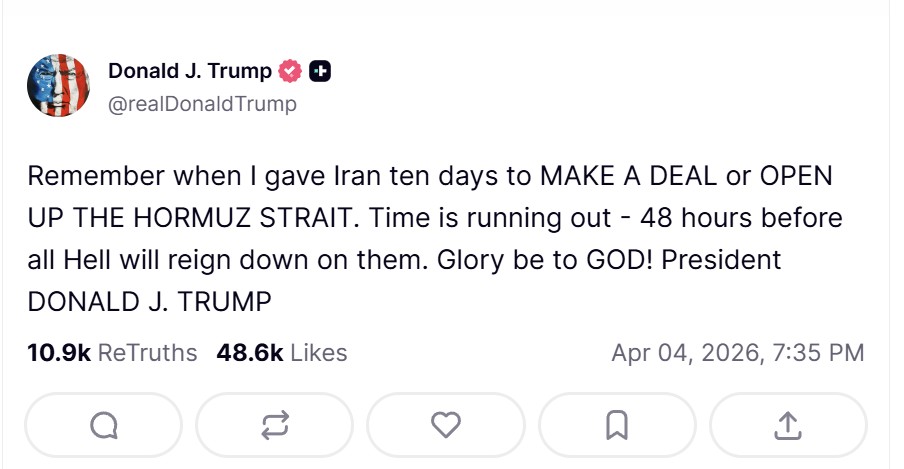Show the 48.6k Likes list
This screenshot has width=904, height=469.
point(282,352)
